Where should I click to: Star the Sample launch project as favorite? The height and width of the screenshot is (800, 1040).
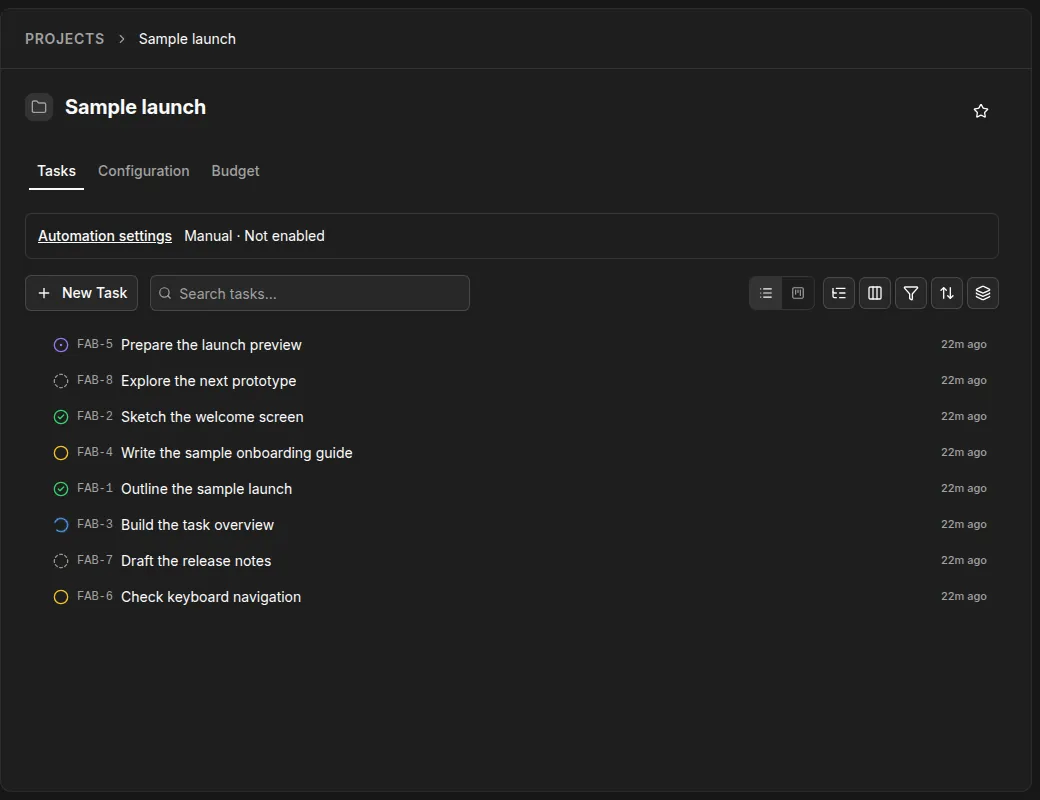pyautogui.click(x=980, y=111)
